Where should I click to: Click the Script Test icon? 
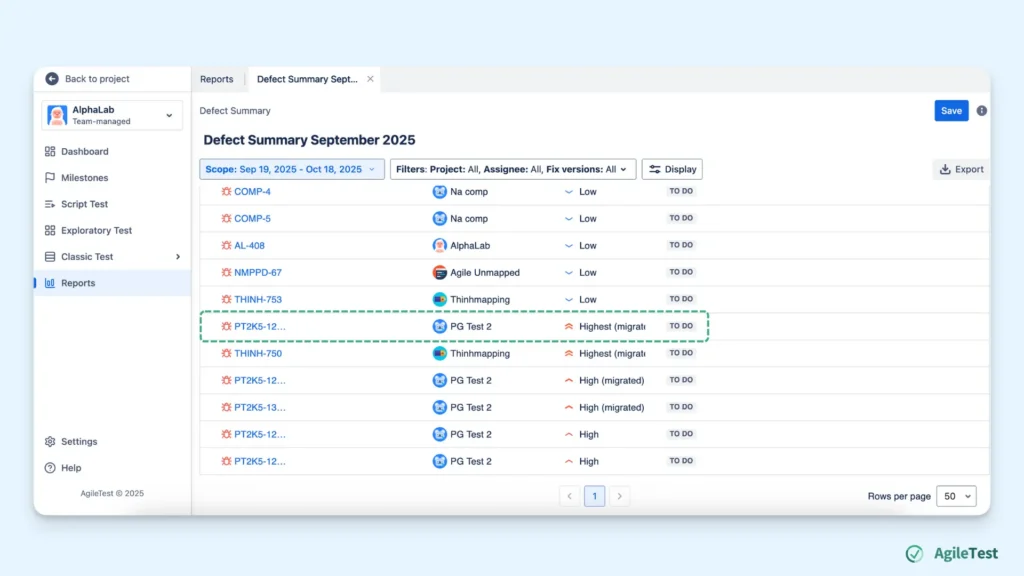point(50,203)
